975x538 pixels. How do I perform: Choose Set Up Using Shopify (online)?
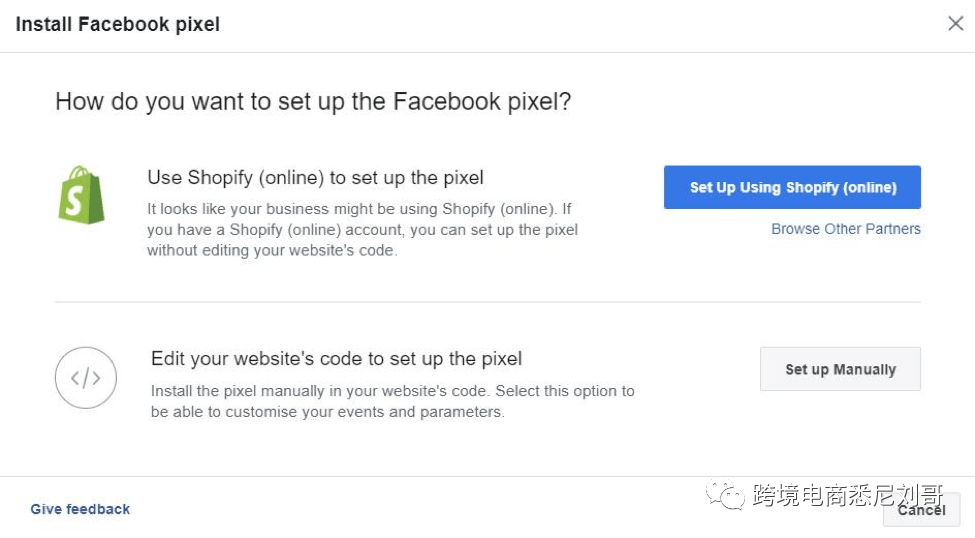(x=792, y=187)
